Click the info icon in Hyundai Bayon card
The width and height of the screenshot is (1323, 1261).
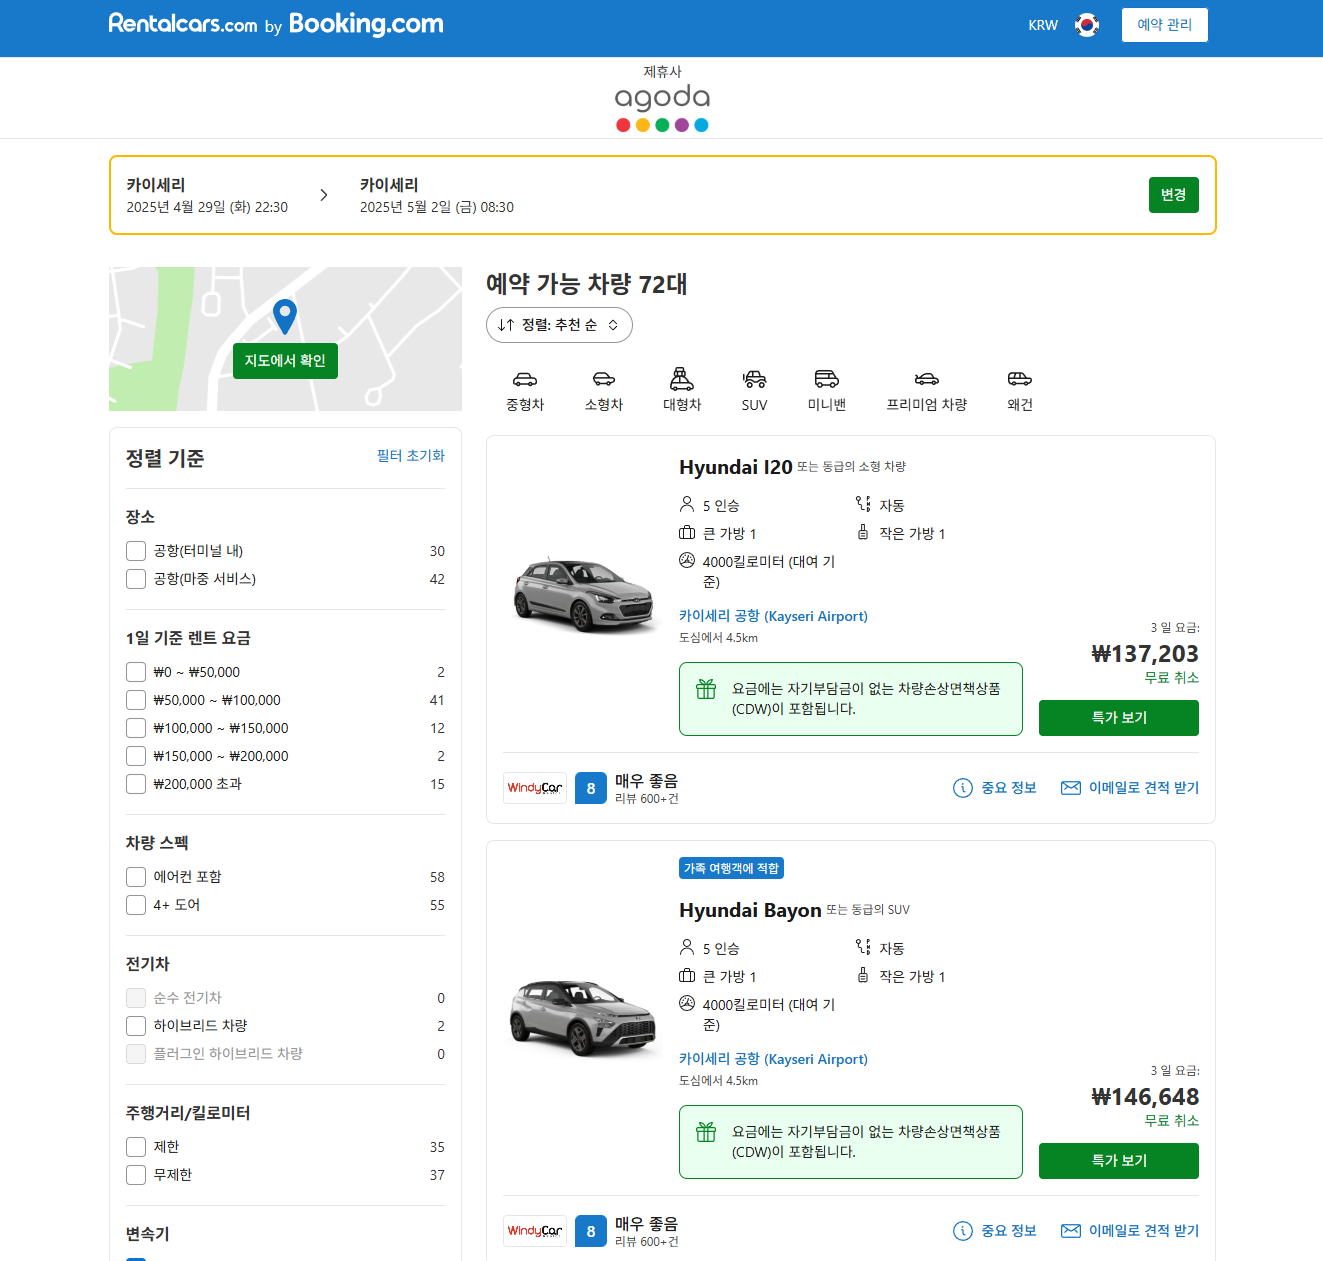pyautogui.click(x=963, y=1231)
